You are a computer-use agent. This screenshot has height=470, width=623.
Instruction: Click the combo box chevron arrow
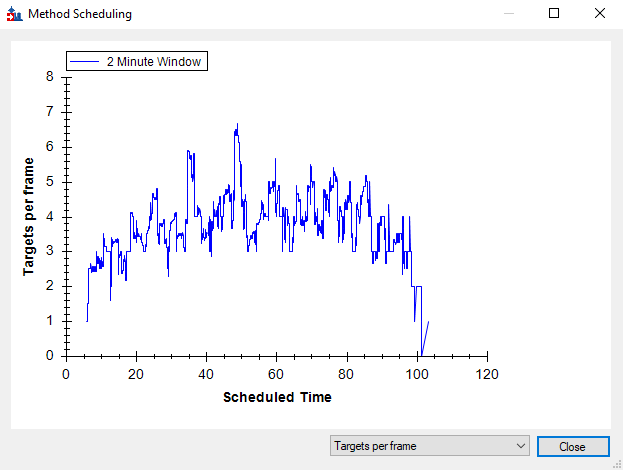point(519,446)
